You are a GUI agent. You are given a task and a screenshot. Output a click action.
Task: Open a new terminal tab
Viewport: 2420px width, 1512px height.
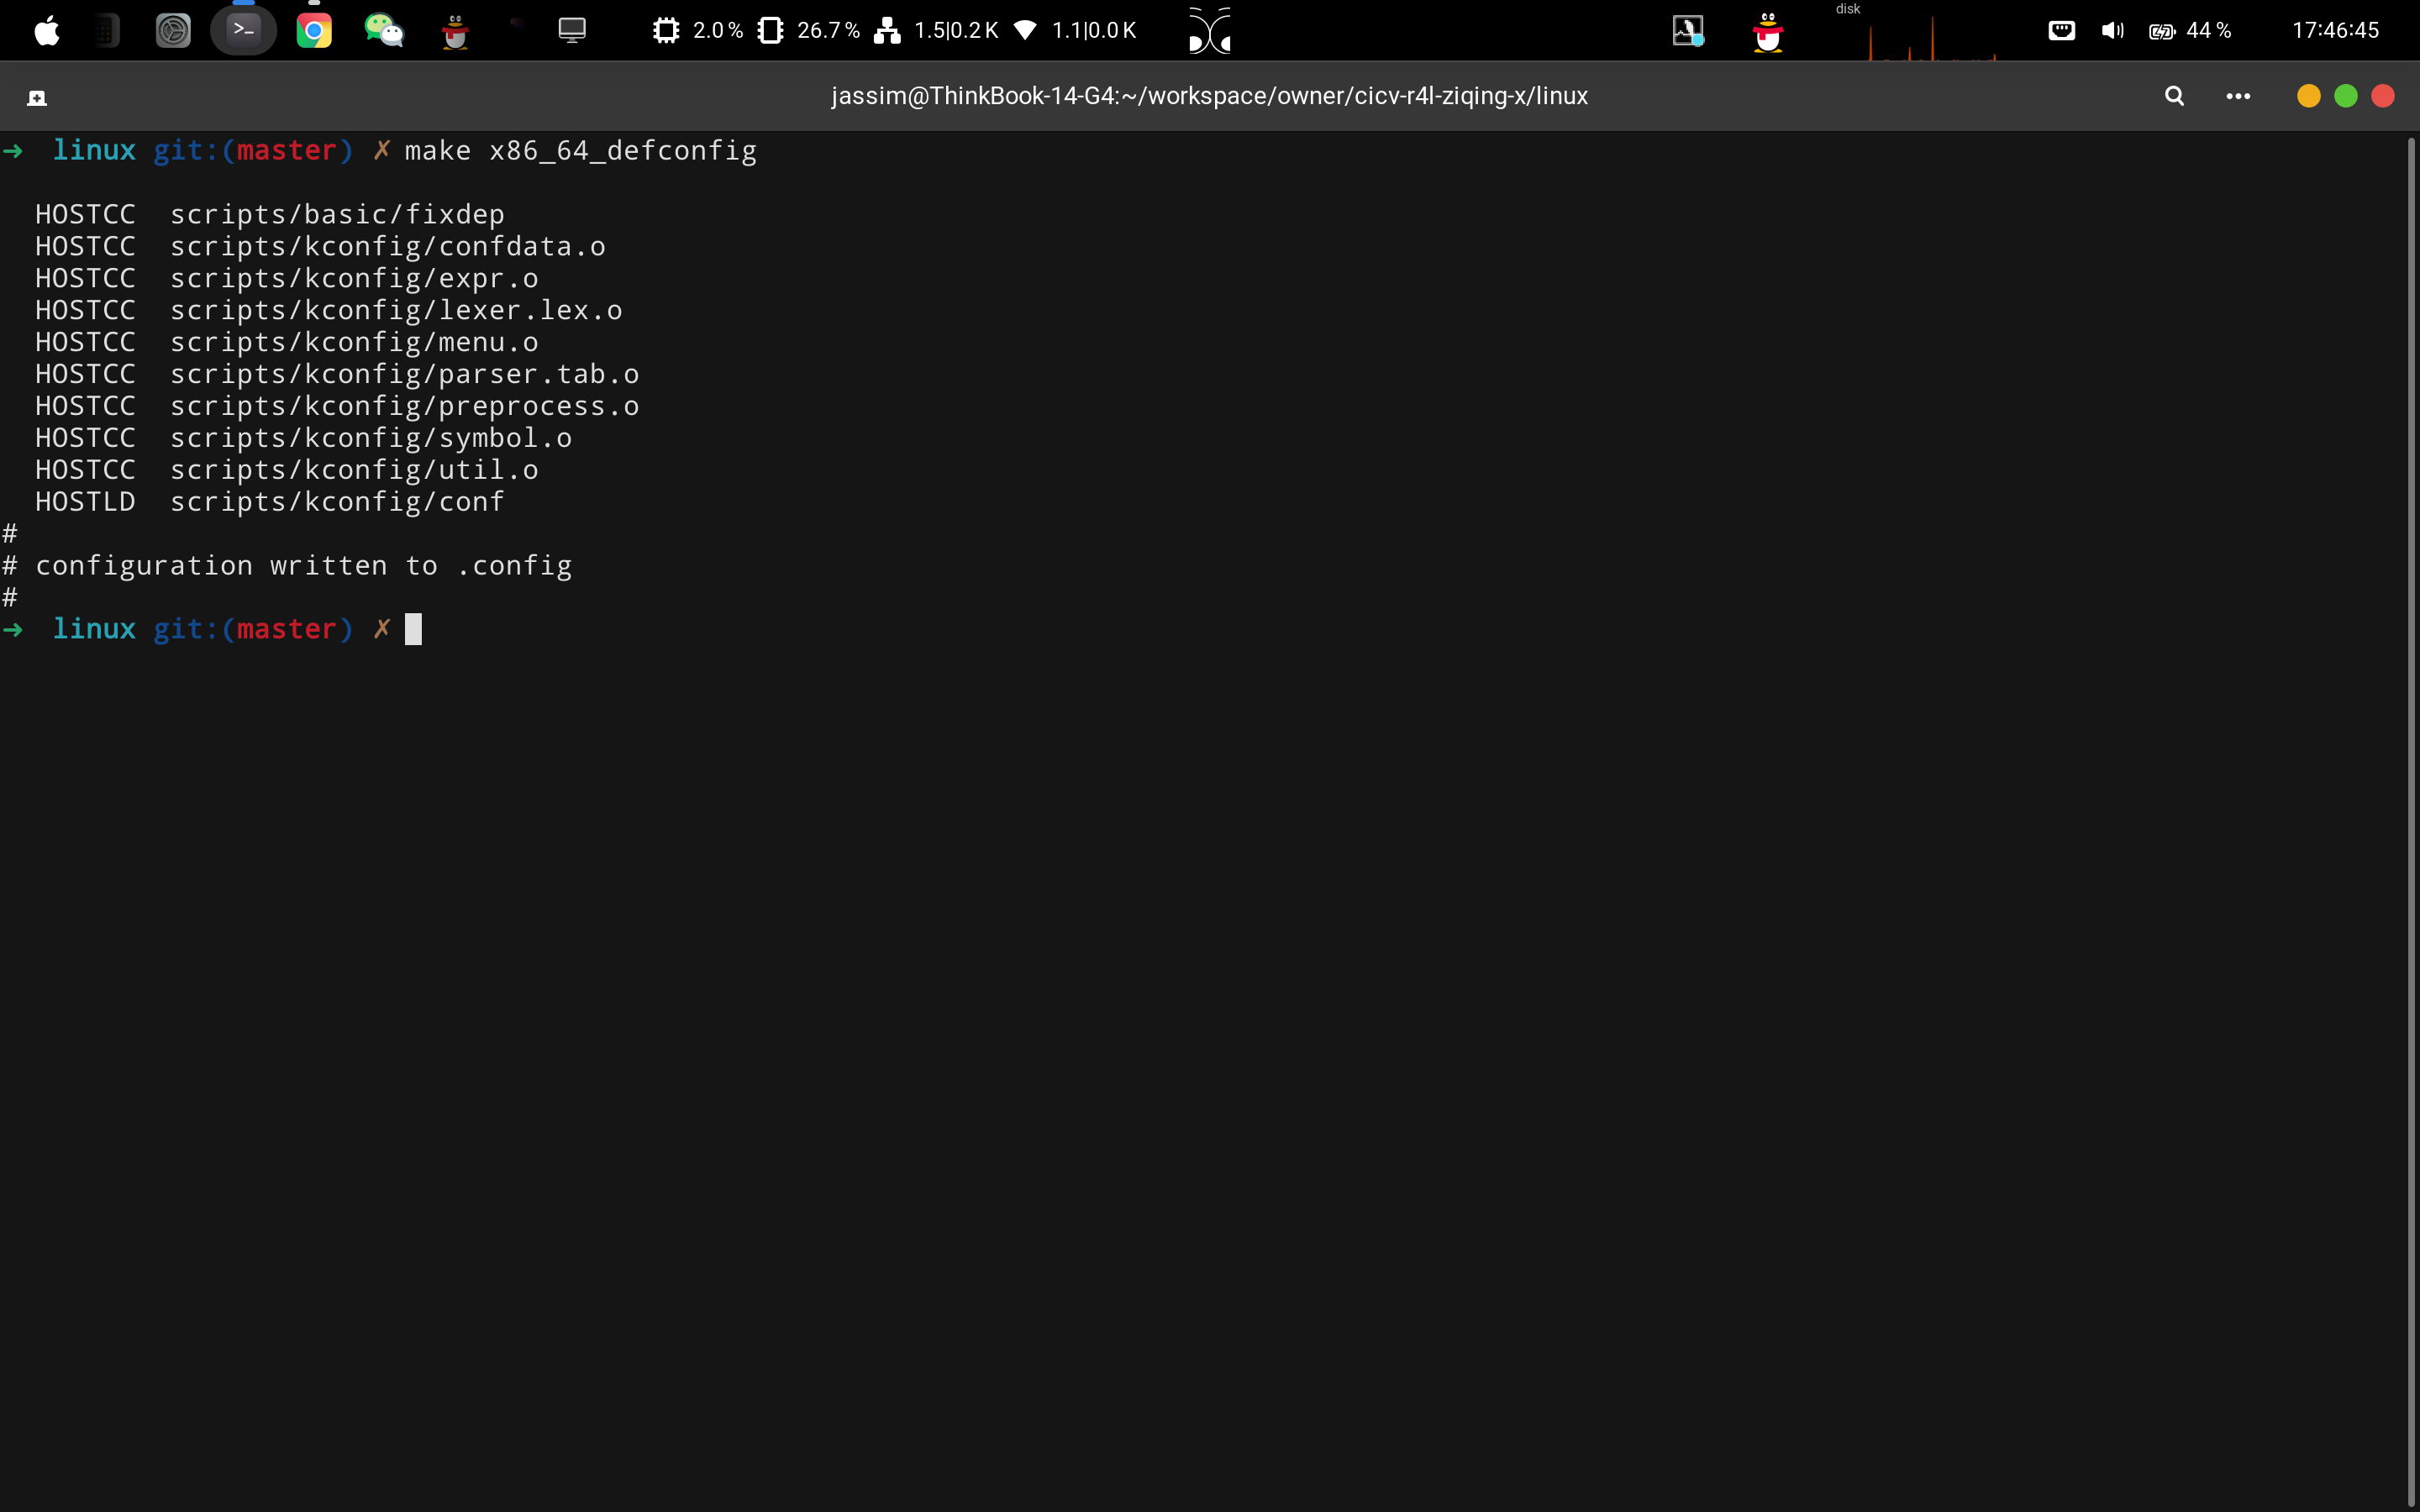37,97
